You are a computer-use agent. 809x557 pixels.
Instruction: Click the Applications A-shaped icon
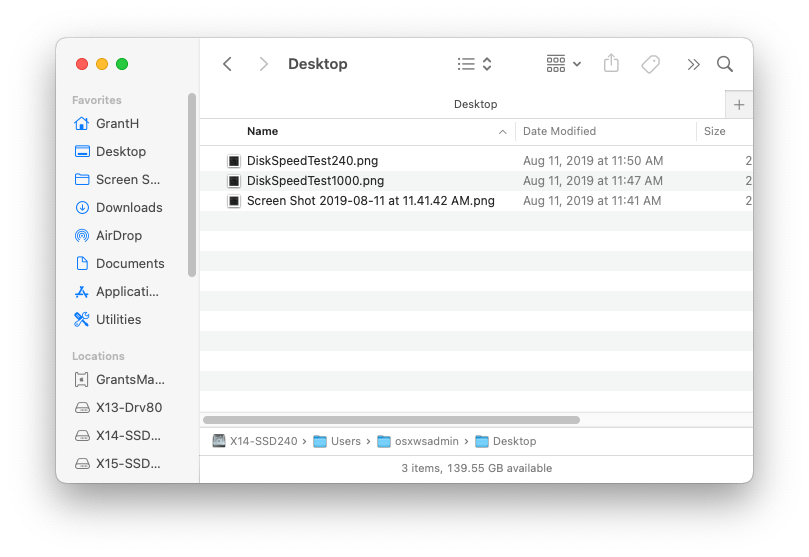coord(82,292)
